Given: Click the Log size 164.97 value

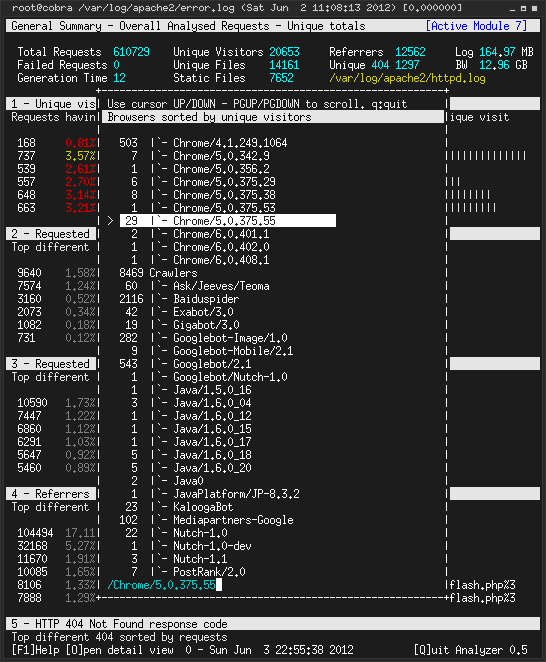Looking at the screenshot, I should point(497,52).
